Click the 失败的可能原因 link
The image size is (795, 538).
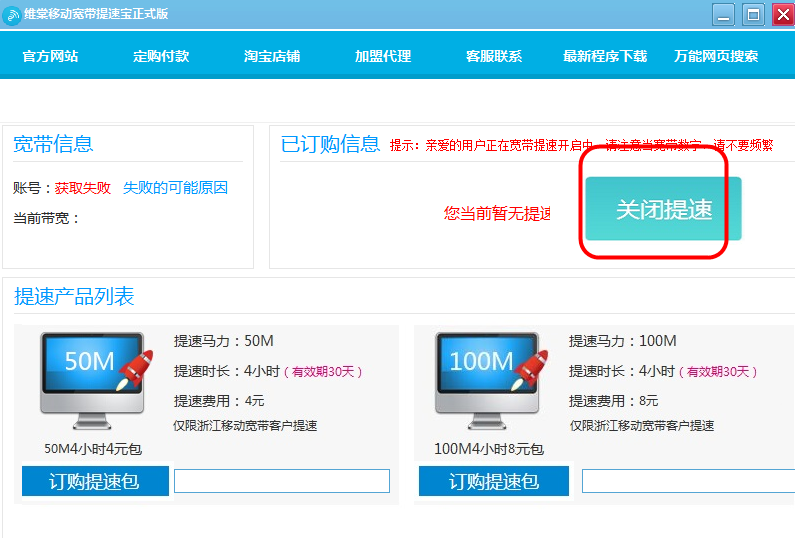pos(175,188)
